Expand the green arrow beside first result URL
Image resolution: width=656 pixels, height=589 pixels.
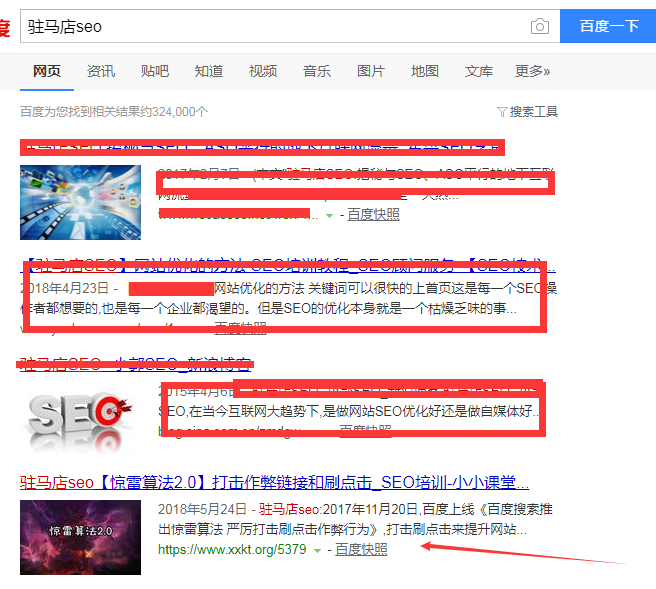pyautogui.click(x=329, y=216)
